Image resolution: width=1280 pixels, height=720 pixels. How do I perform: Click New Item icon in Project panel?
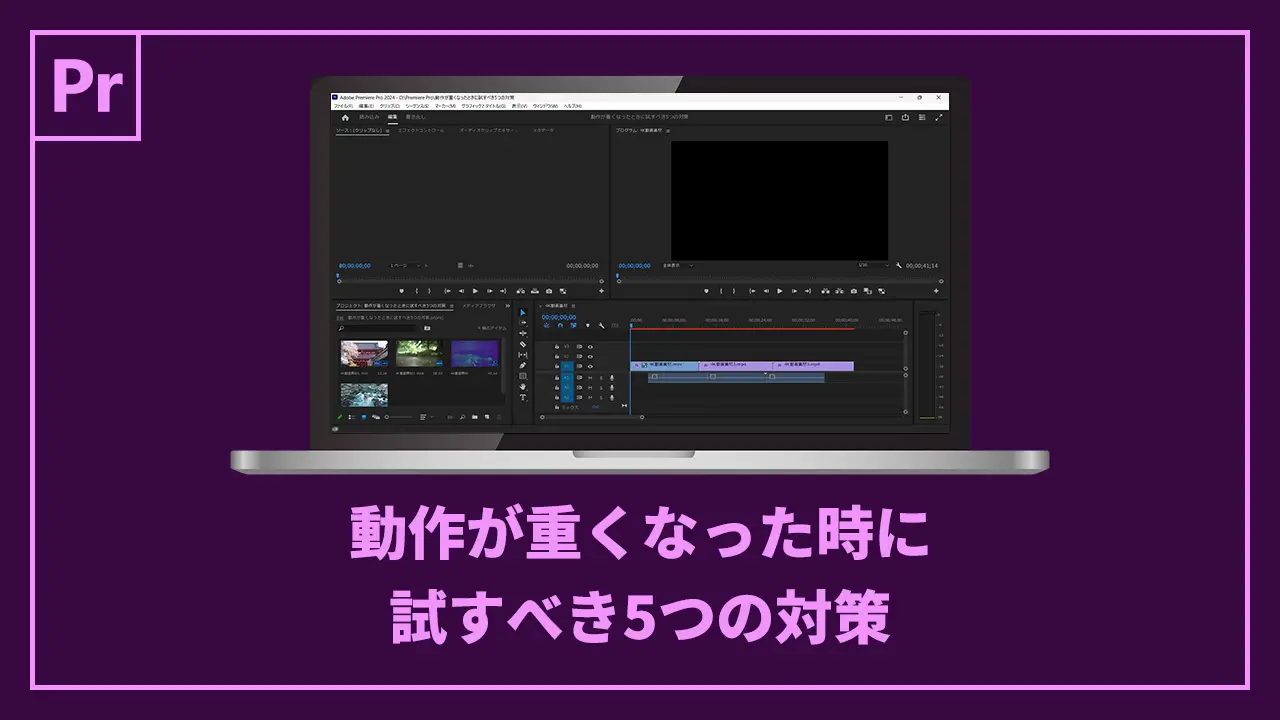tap(487, 417)
